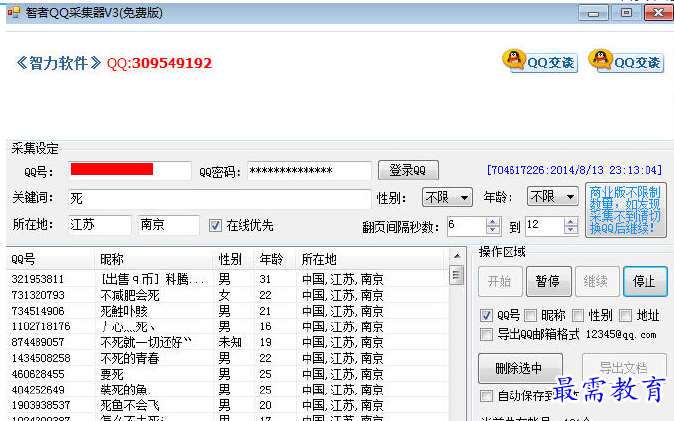This screenshot has height=421, width=674.
Task: Minimize the window
Action: (x=593, y=13)
